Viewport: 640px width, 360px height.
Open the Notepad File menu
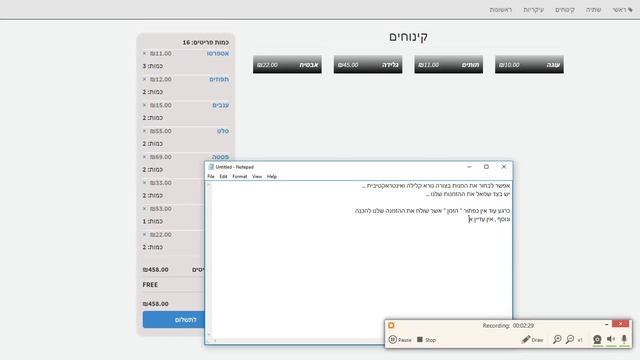(211, 176)
